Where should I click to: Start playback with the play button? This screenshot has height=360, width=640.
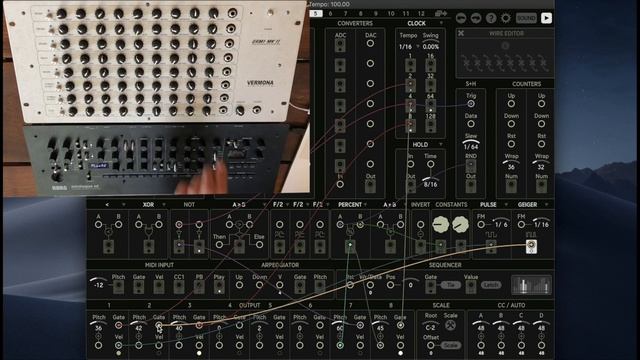[546, 18]
